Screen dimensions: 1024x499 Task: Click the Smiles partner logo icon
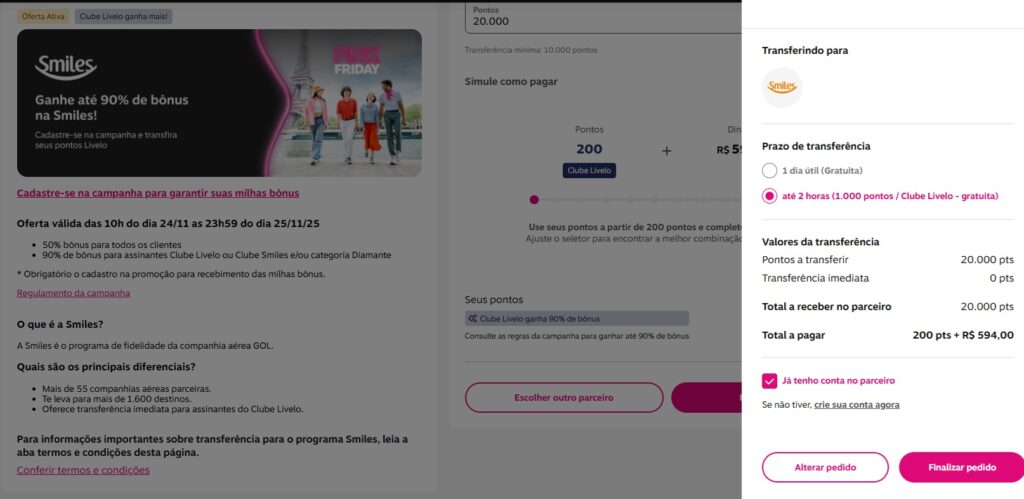782,88
